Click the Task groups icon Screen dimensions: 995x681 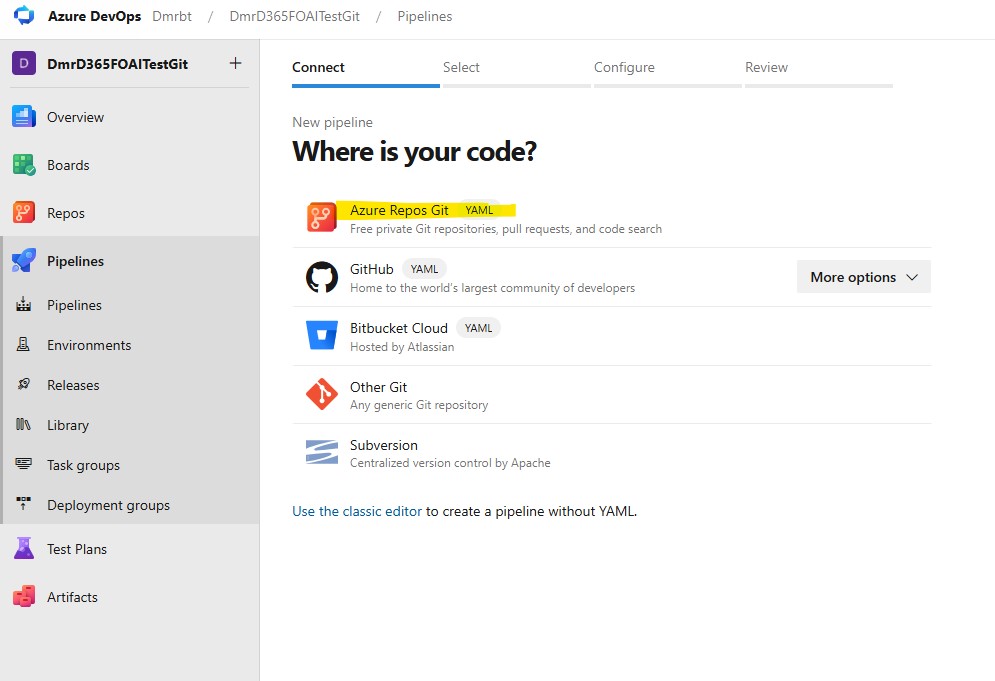pyautogui.click(x=23, y=465)
